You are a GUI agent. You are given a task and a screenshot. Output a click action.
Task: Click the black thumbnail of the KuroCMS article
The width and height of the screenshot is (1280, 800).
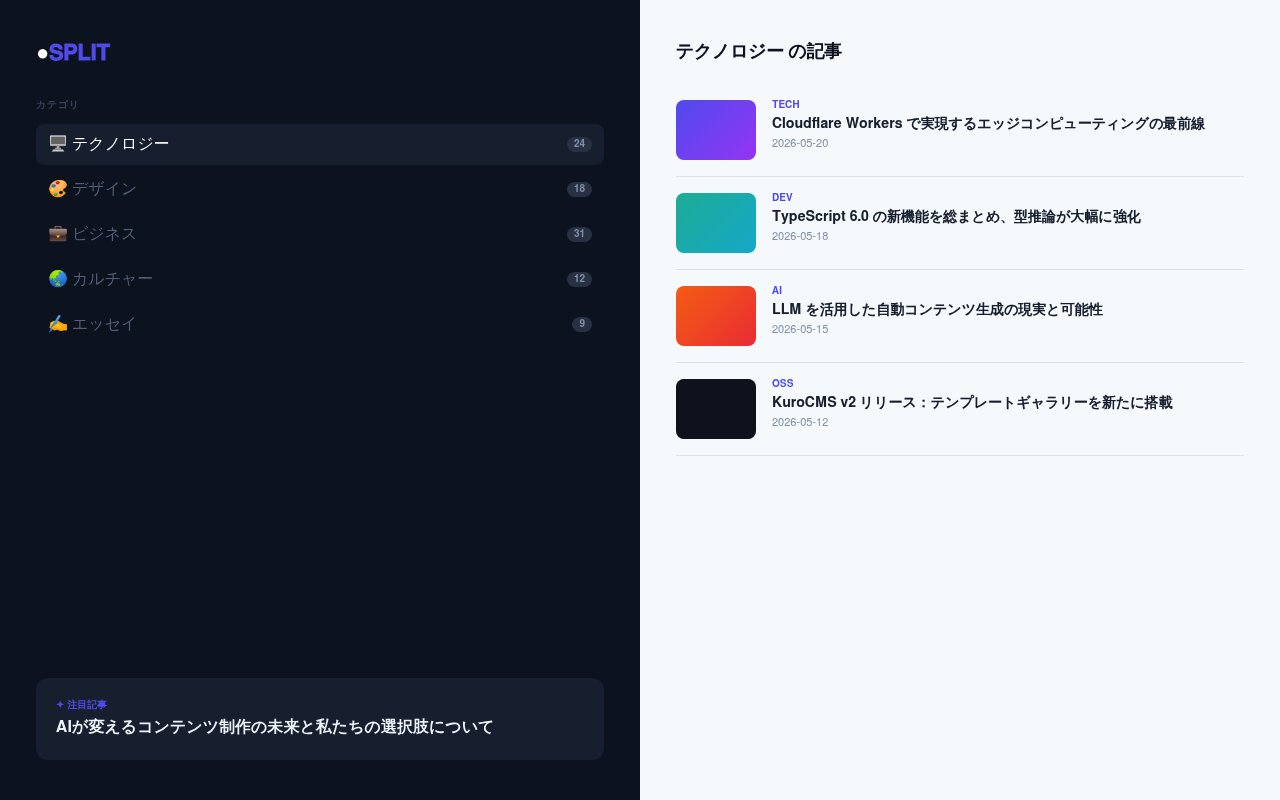[x=716, y=409]
